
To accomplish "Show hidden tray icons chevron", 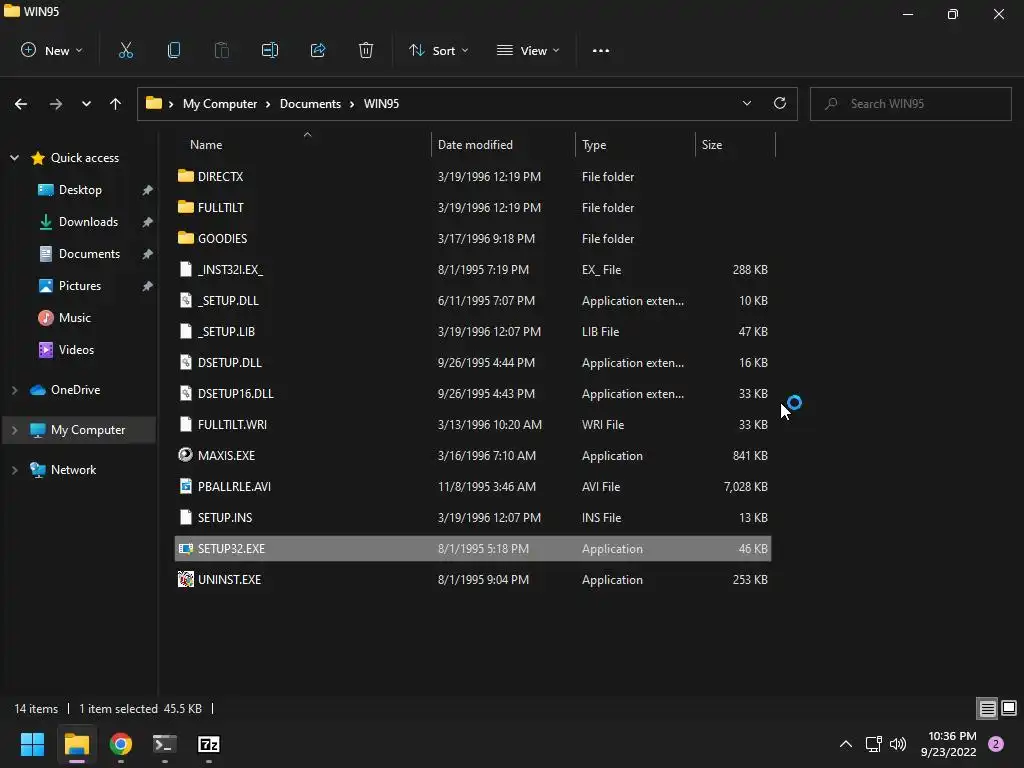I will tap(846, 744).
